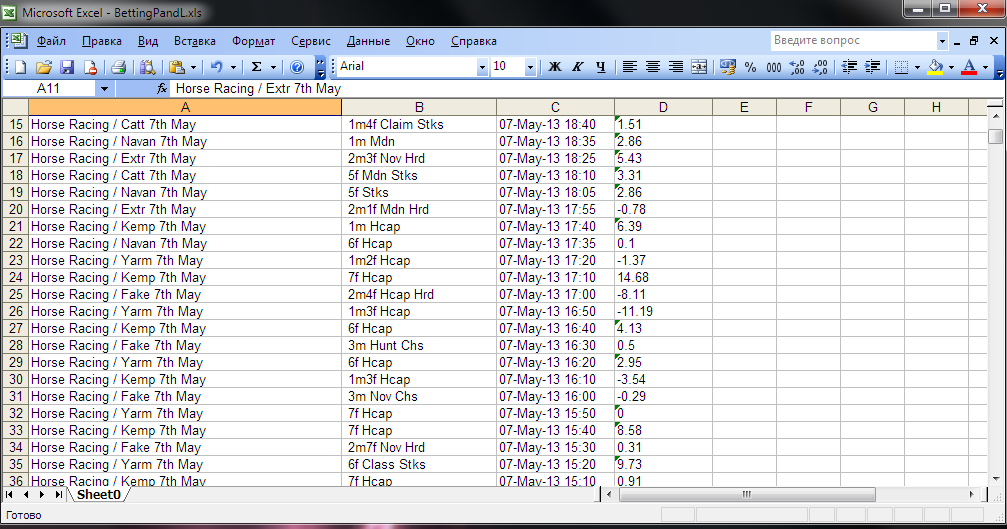This screenshot has height=529, width=1007.
Task: Open the AutoSum functions dropdown arrow
Action: [273, 67]
